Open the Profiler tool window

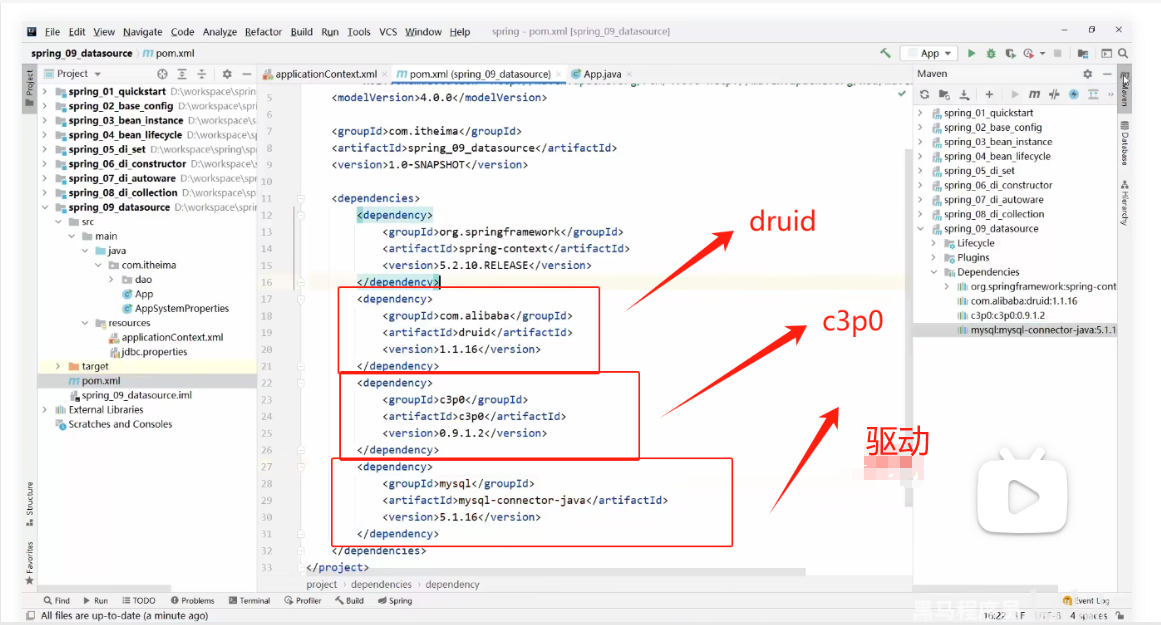[x=303, y=601]
